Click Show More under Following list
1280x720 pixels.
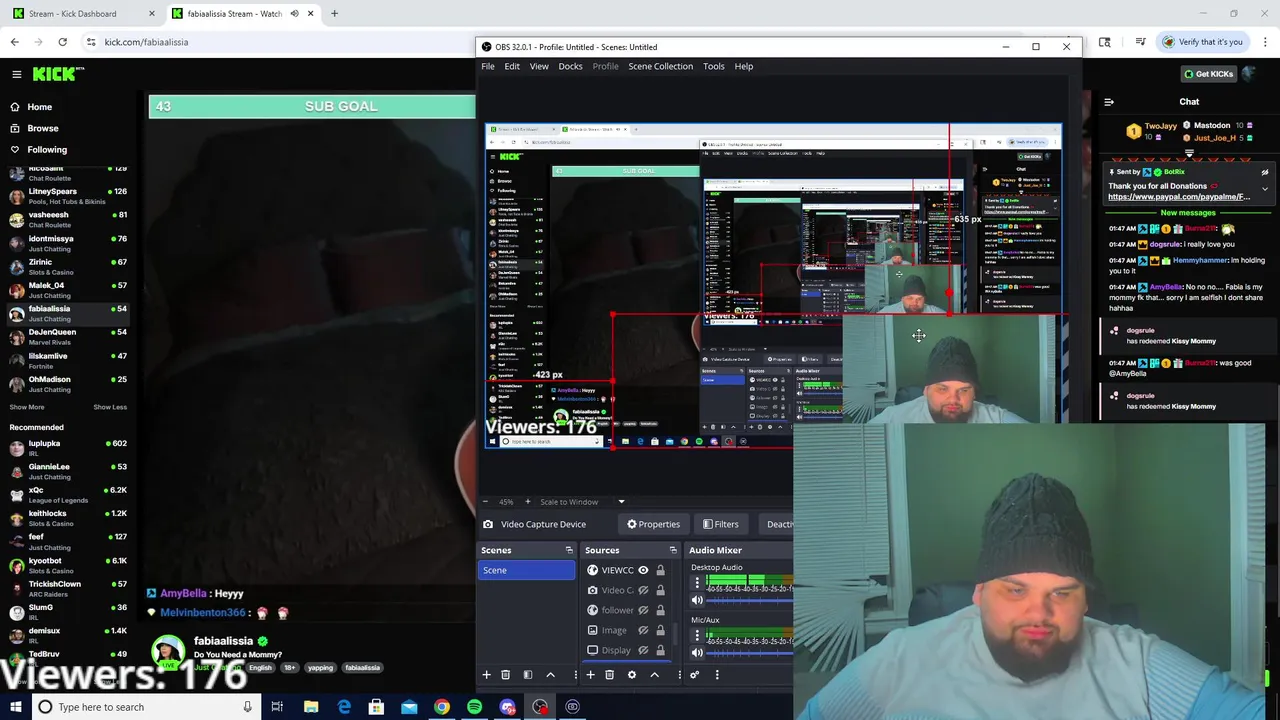27,407
